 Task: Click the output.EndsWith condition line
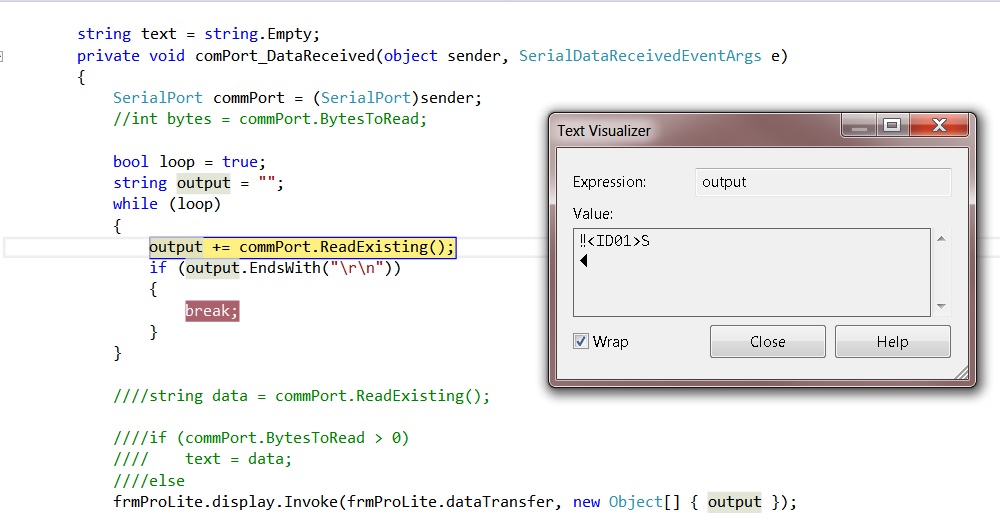point(275,267)
